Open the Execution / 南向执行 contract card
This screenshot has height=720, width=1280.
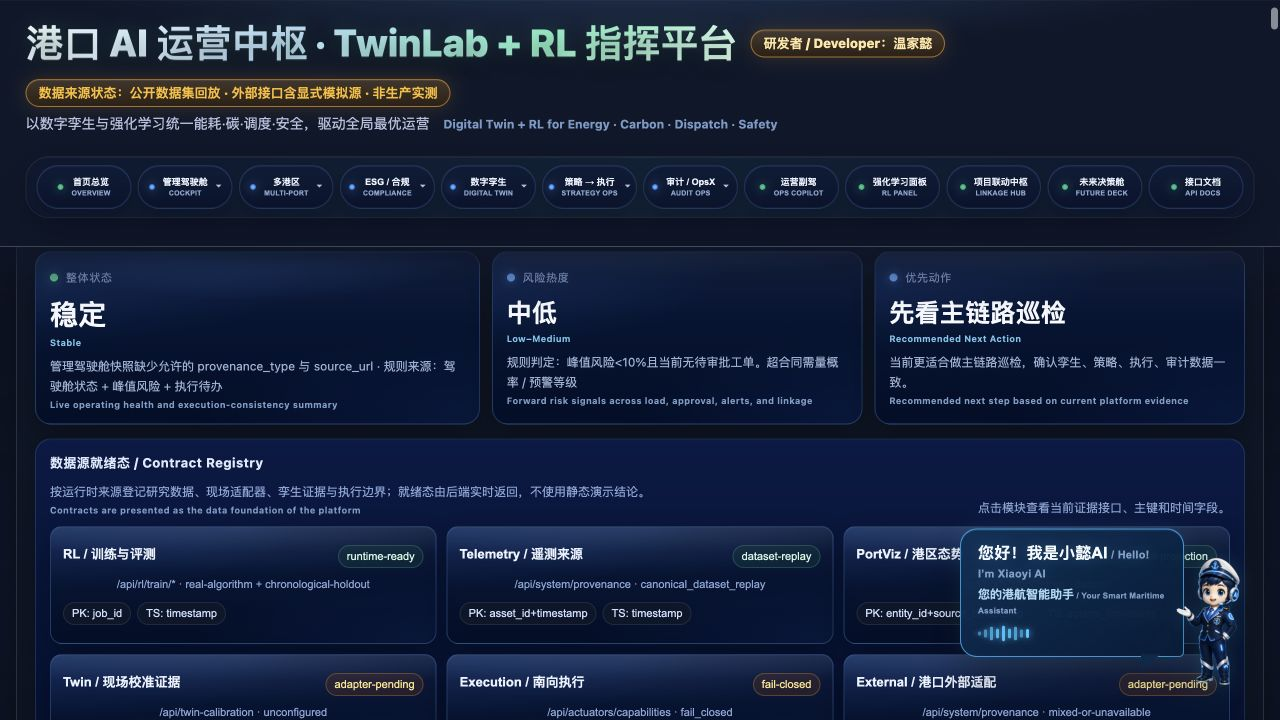[640, 688]
